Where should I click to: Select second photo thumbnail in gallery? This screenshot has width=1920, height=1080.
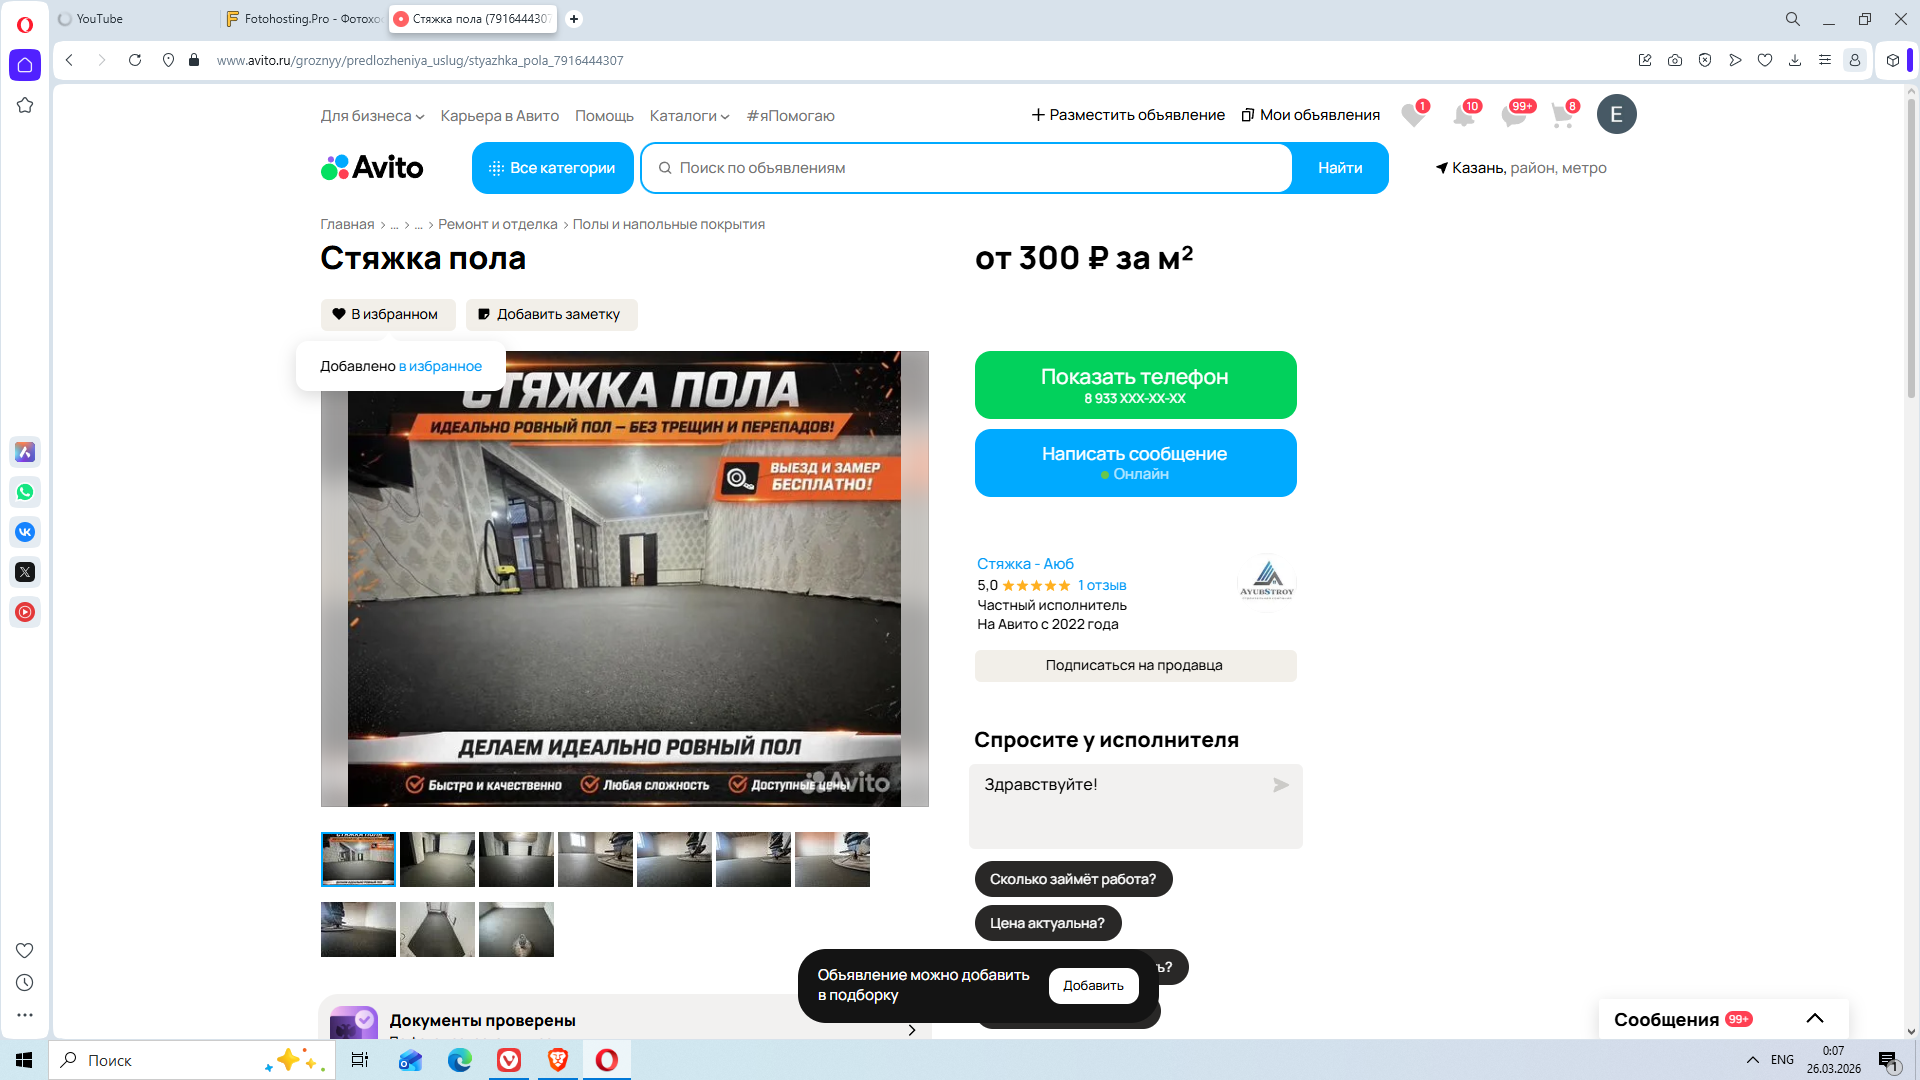tap(437, 859)
